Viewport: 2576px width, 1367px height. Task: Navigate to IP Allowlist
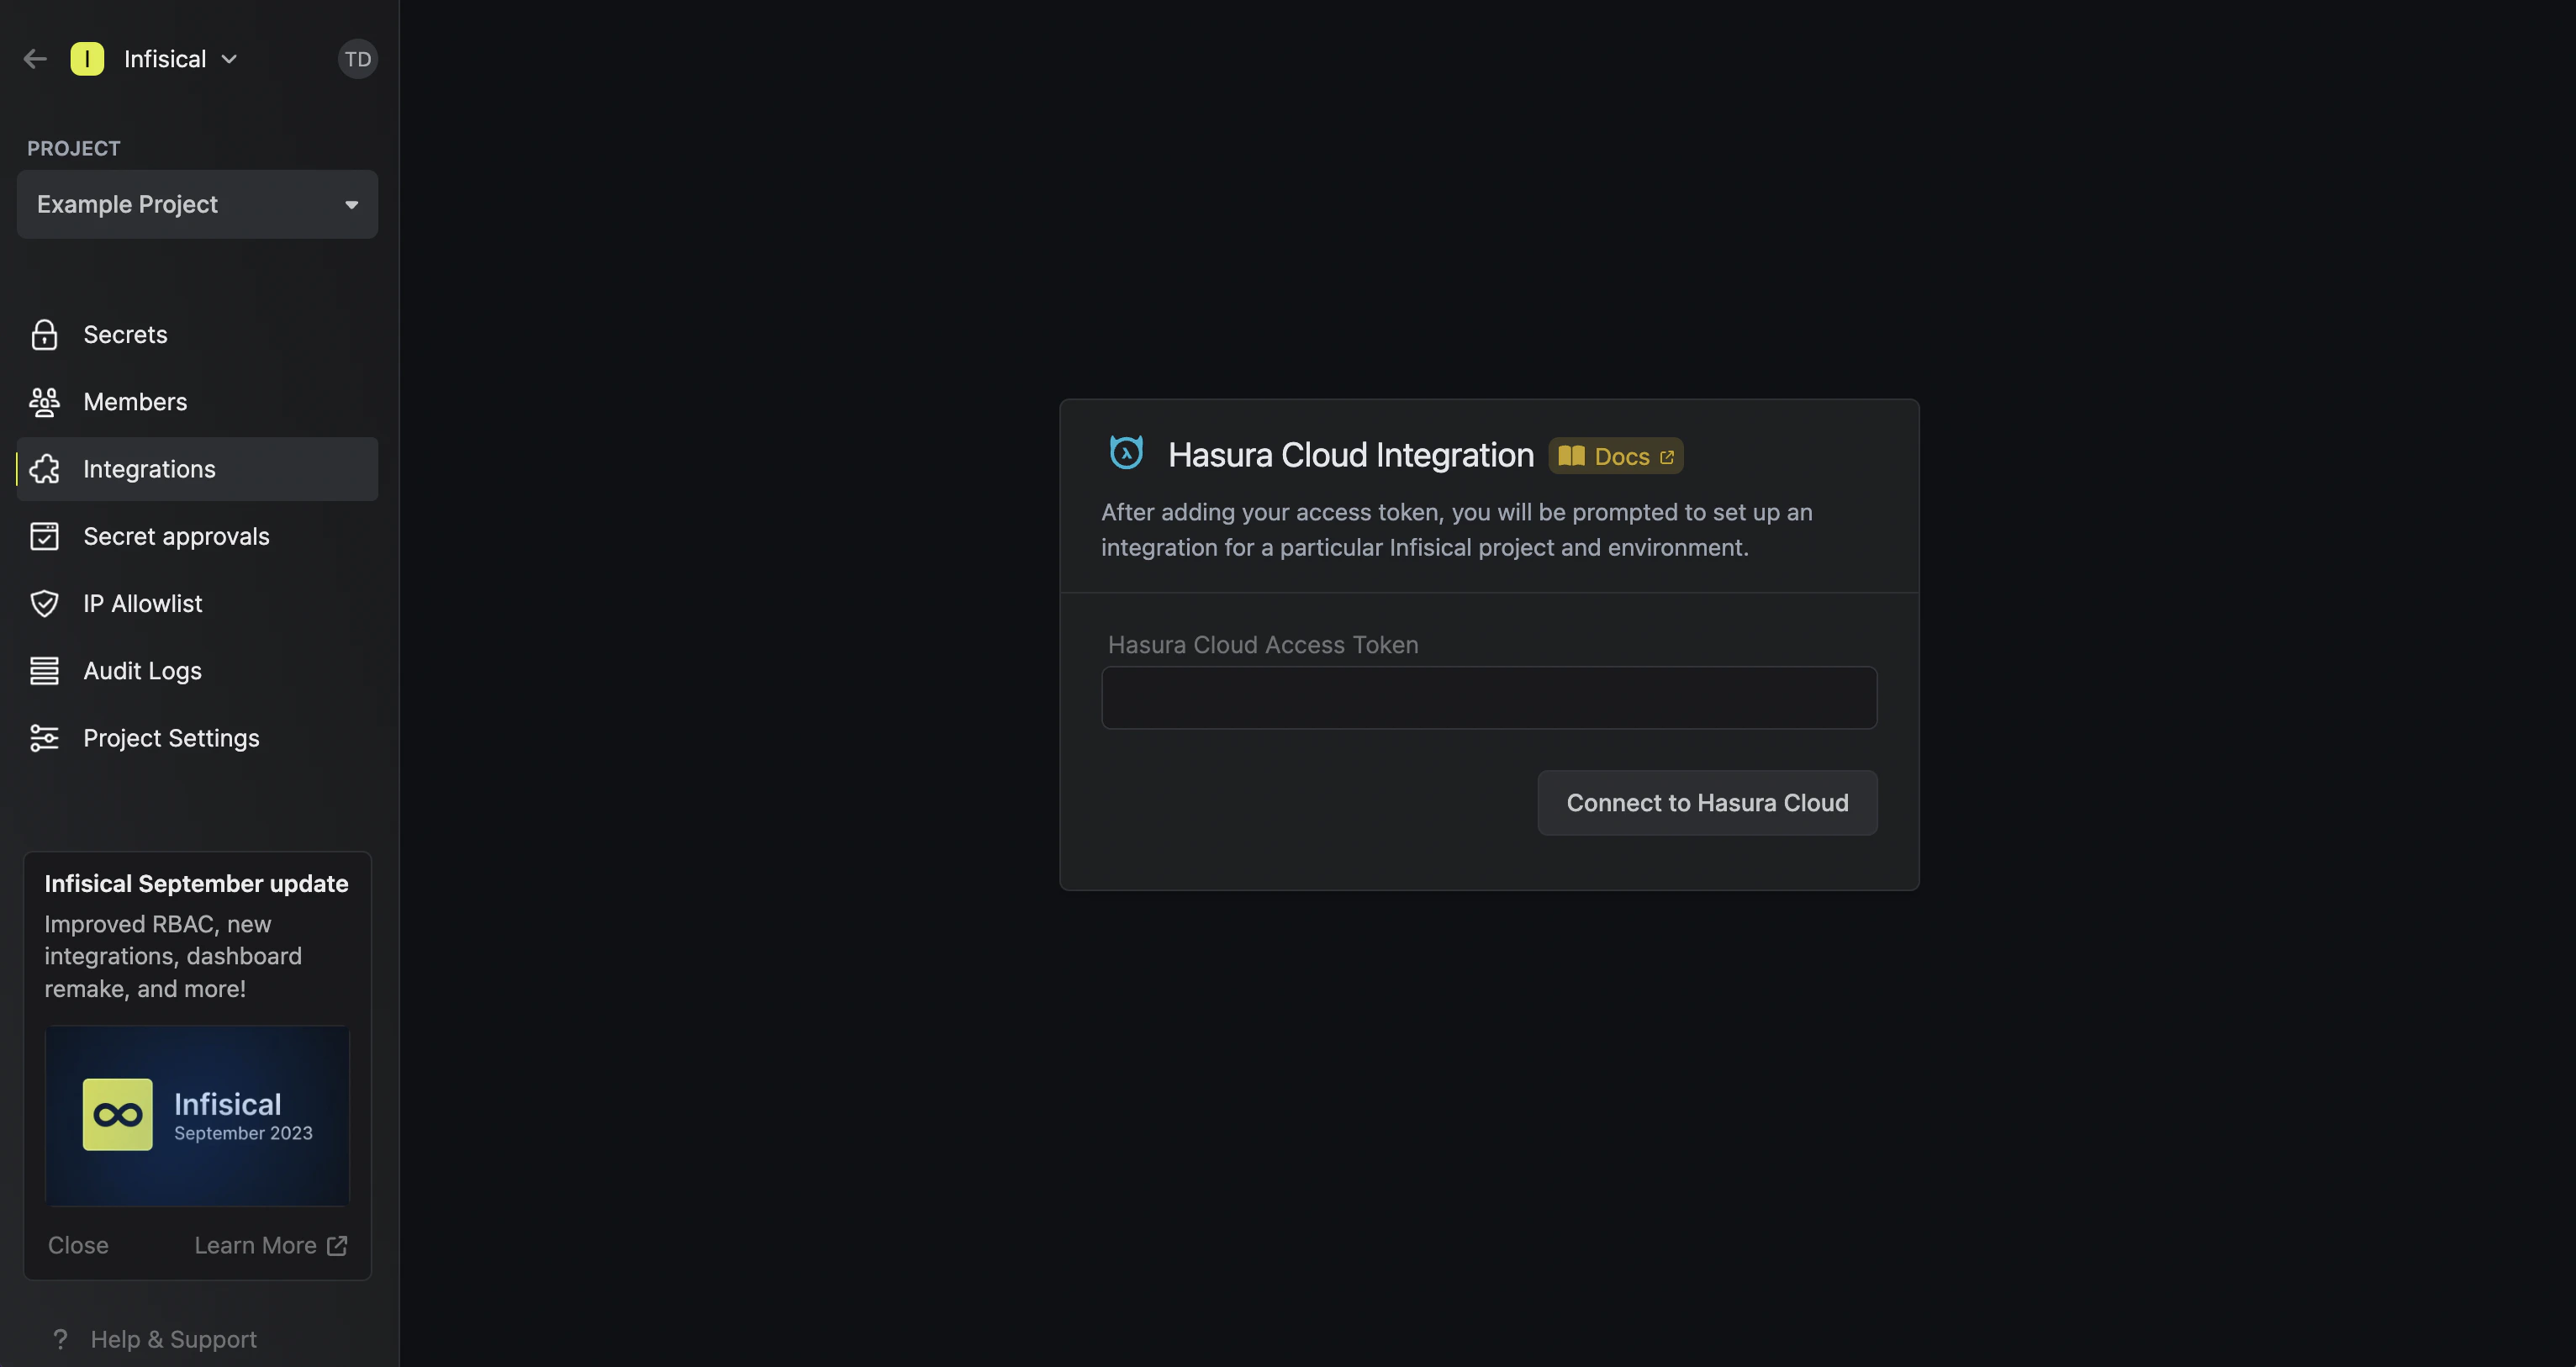[197, 604]
